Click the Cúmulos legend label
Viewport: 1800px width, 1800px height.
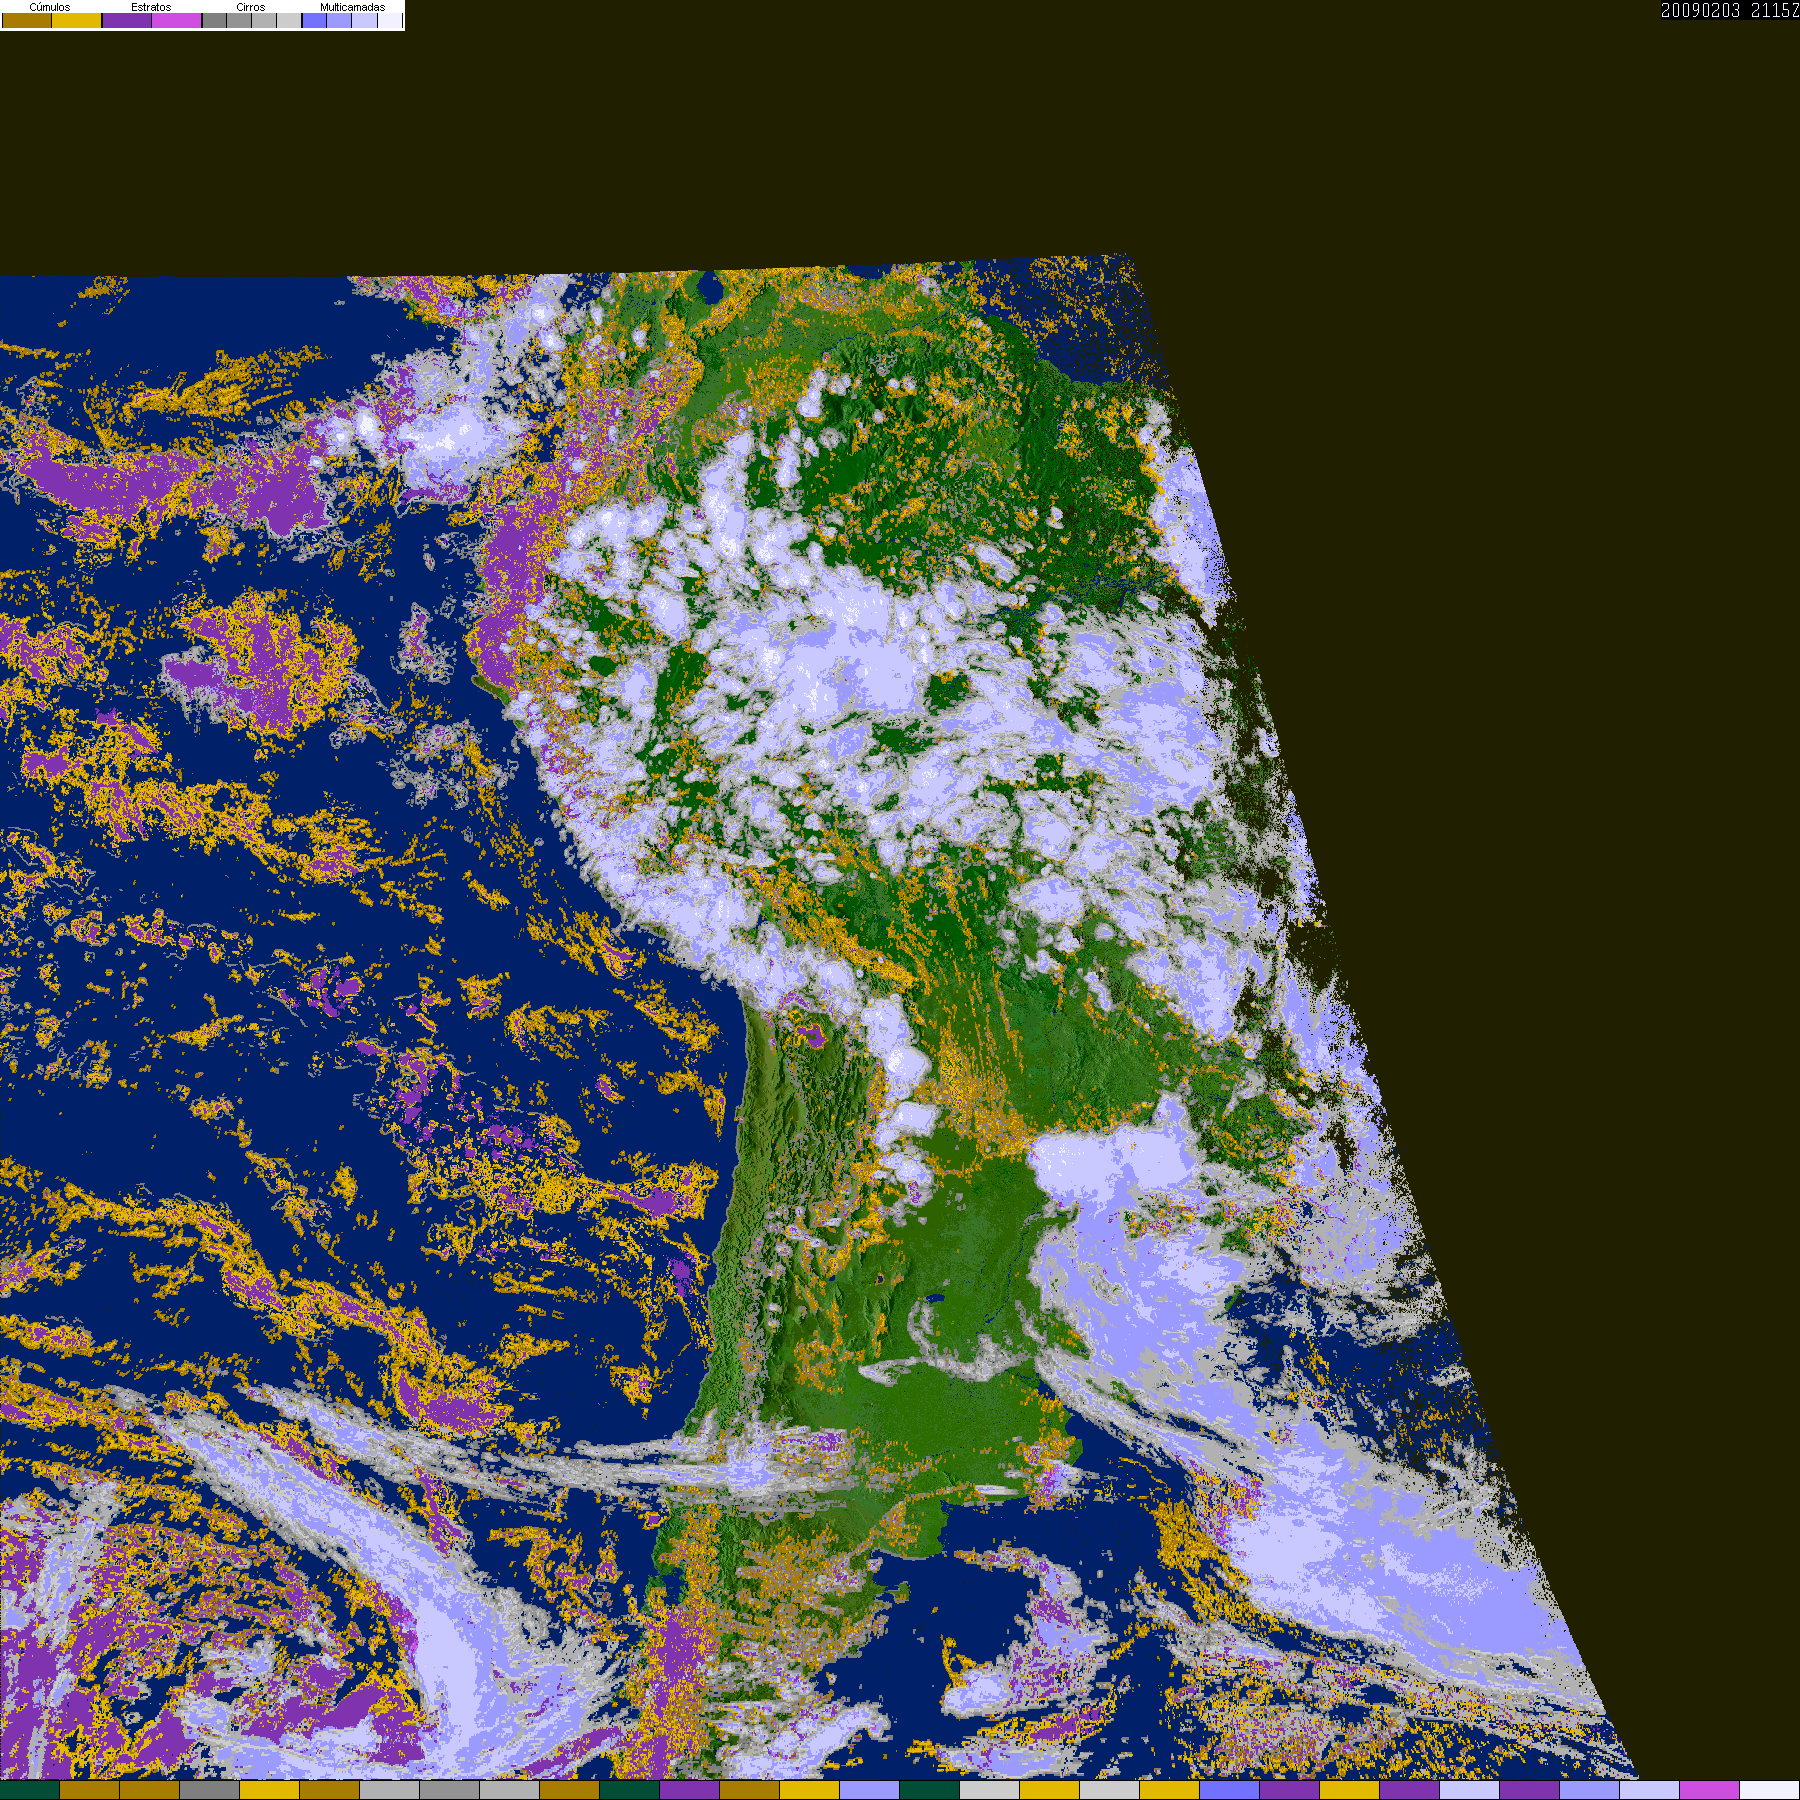tap(50, 7)
